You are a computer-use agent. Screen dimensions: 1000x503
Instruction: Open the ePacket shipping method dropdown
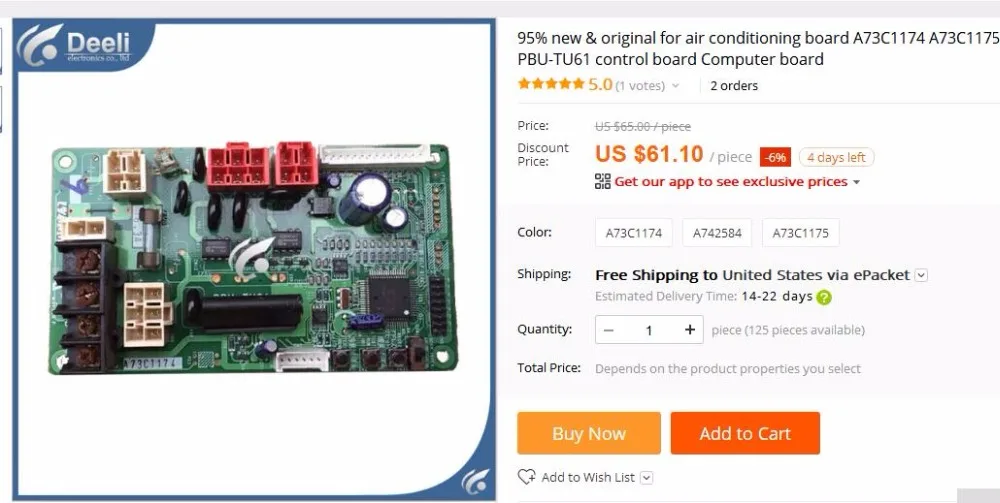[x=921, y=275]
